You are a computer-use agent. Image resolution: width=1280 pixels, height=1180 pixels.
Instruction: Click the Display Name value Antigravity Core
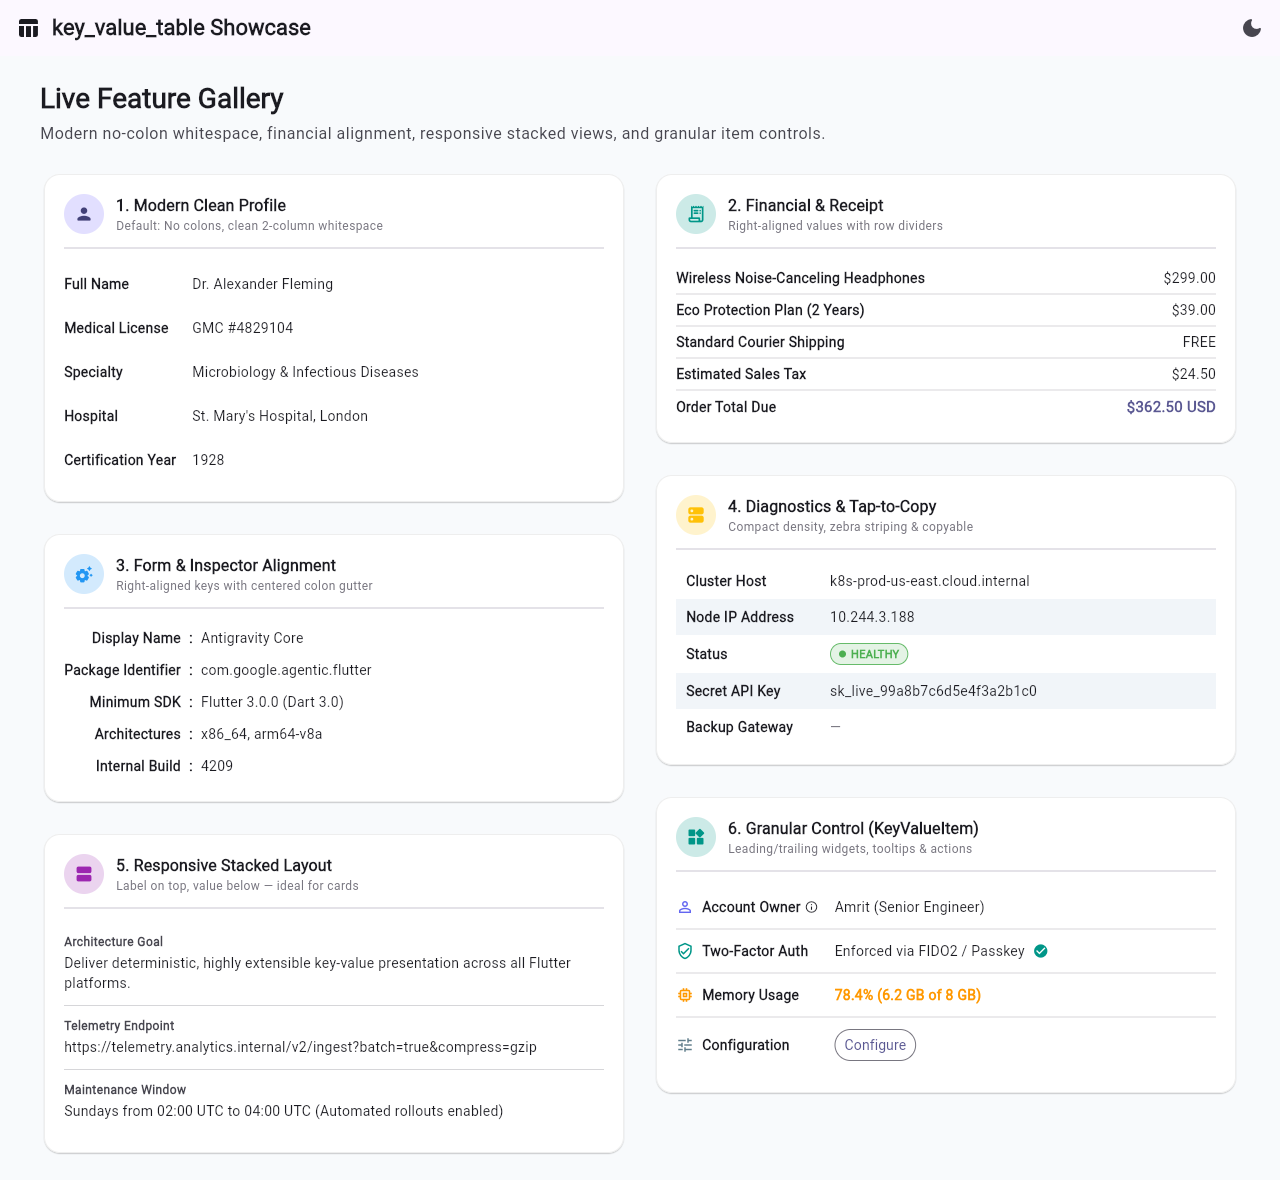pos(252,638)
